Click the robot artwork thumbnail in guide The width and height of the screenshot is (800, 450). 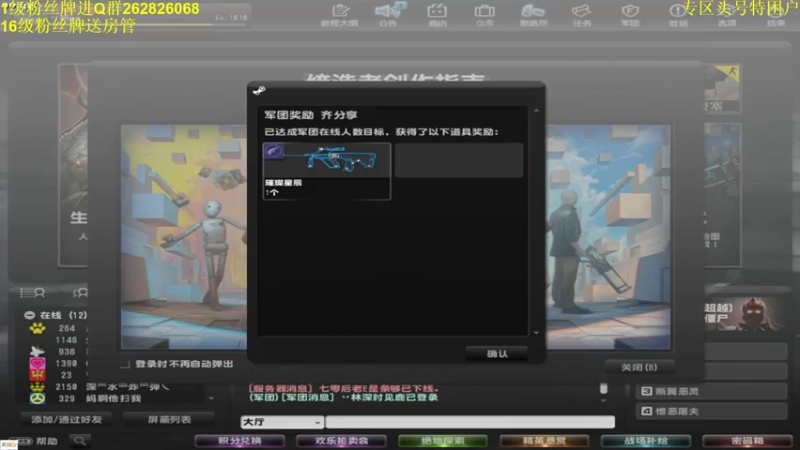click(184, 237)
